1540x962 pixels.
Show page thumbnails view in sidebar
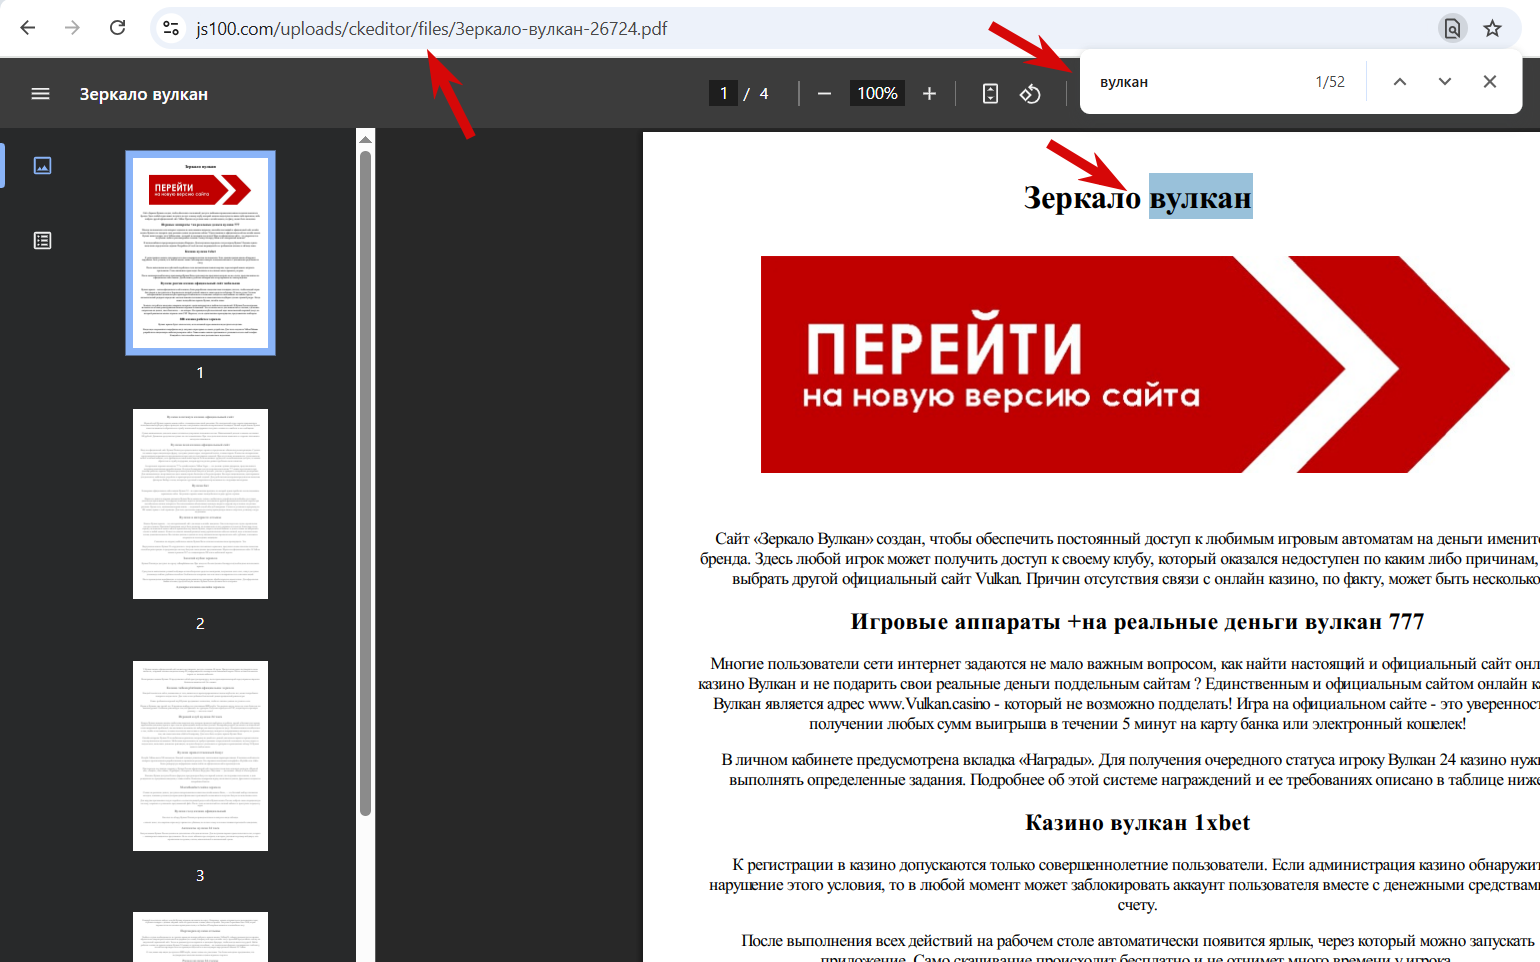[42, 165]
